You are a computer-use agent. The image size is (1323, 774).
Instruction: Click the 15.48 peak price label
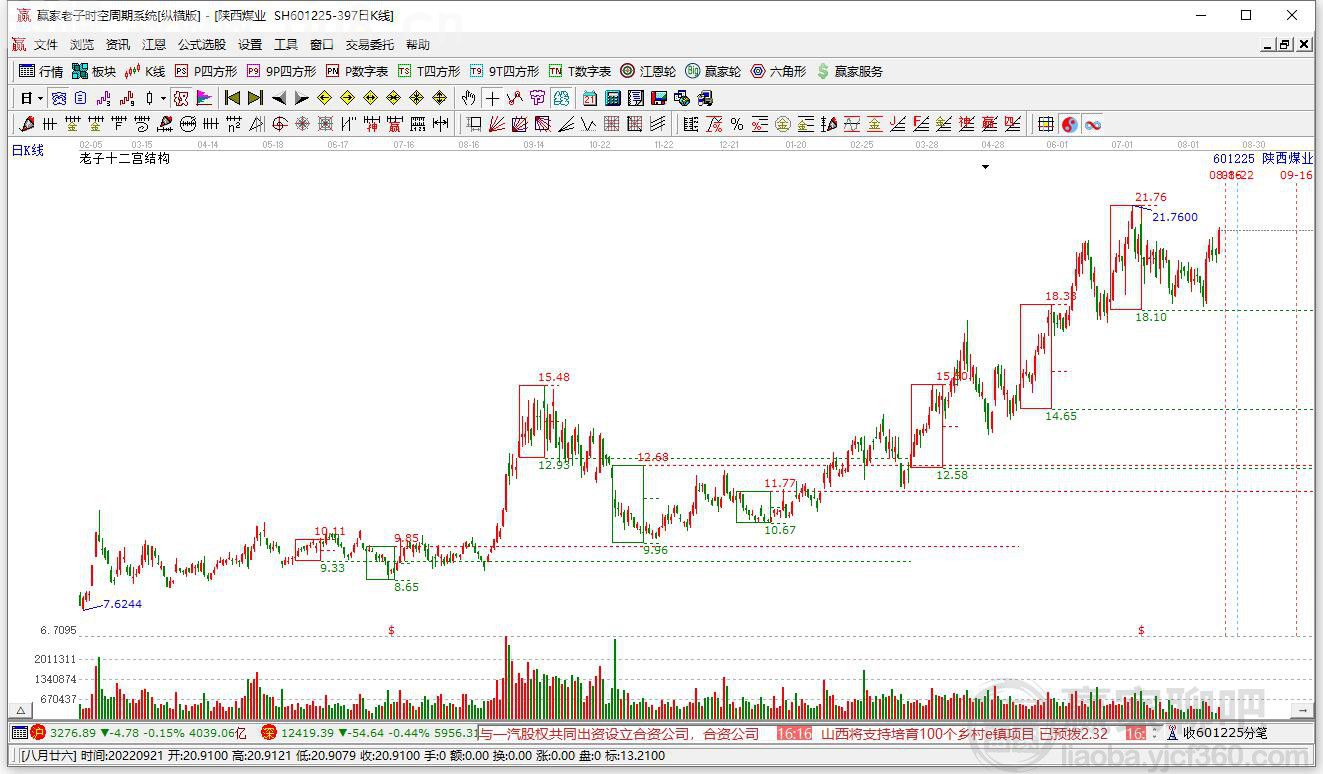pyautogui.click(x=554, y=377)
